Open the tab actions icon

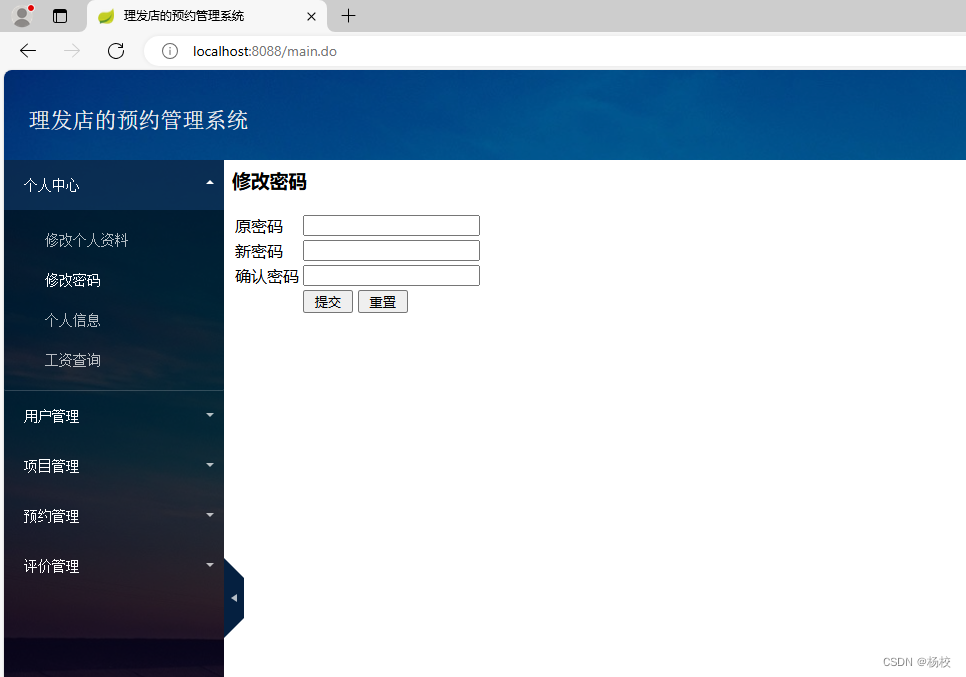coord(60,16)
